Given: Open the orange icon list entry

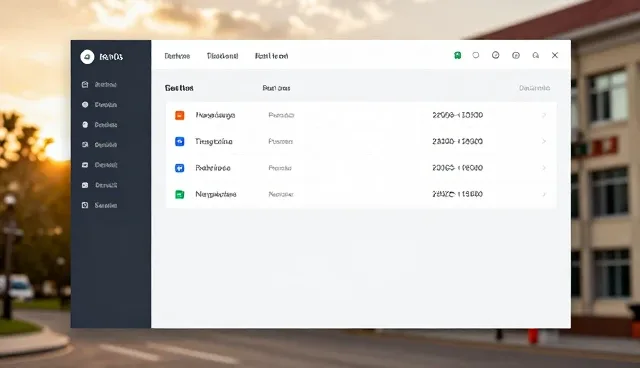Looking at the screenshot, I should [x=361, y=115].
